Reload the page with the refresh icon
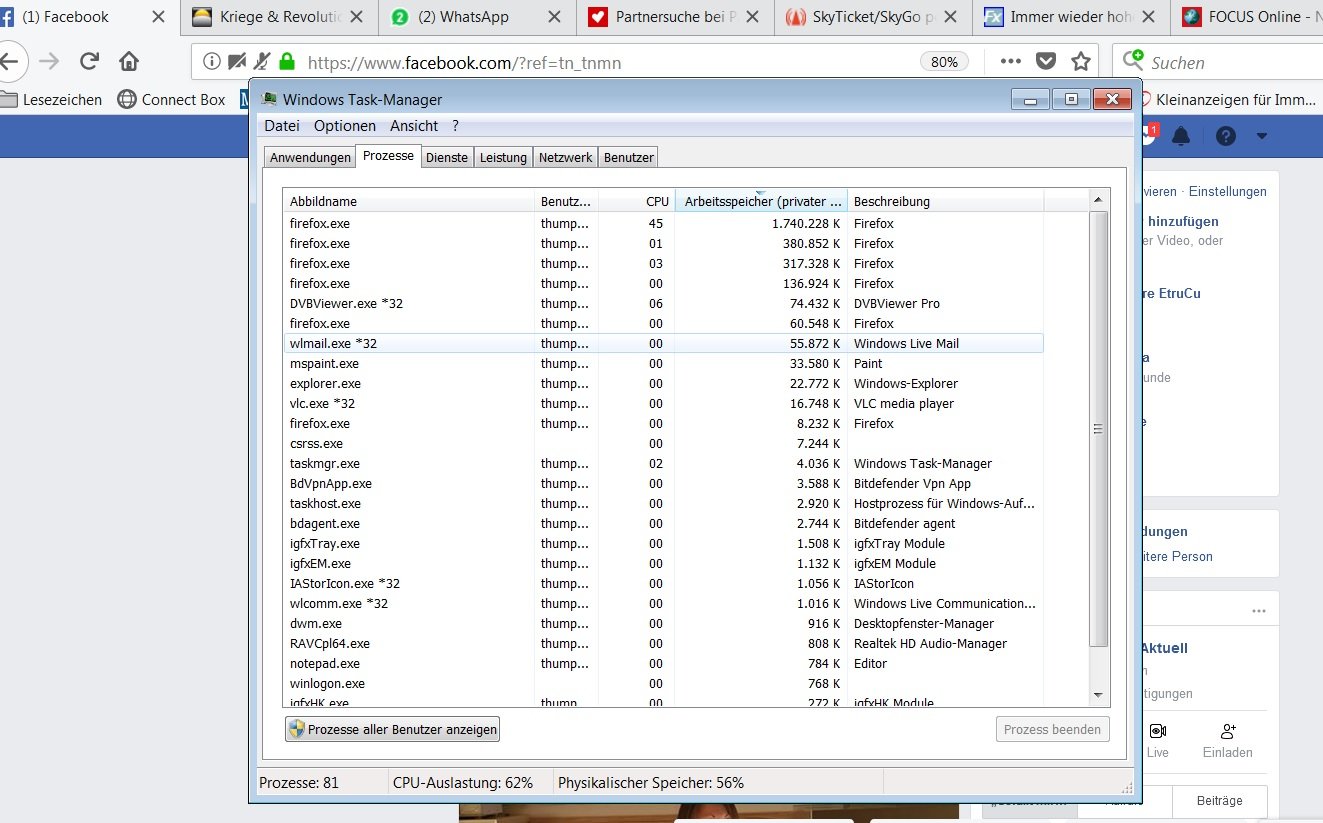Image resolution: width=1323 pixels, height=823 pixels. coord(89,62)
